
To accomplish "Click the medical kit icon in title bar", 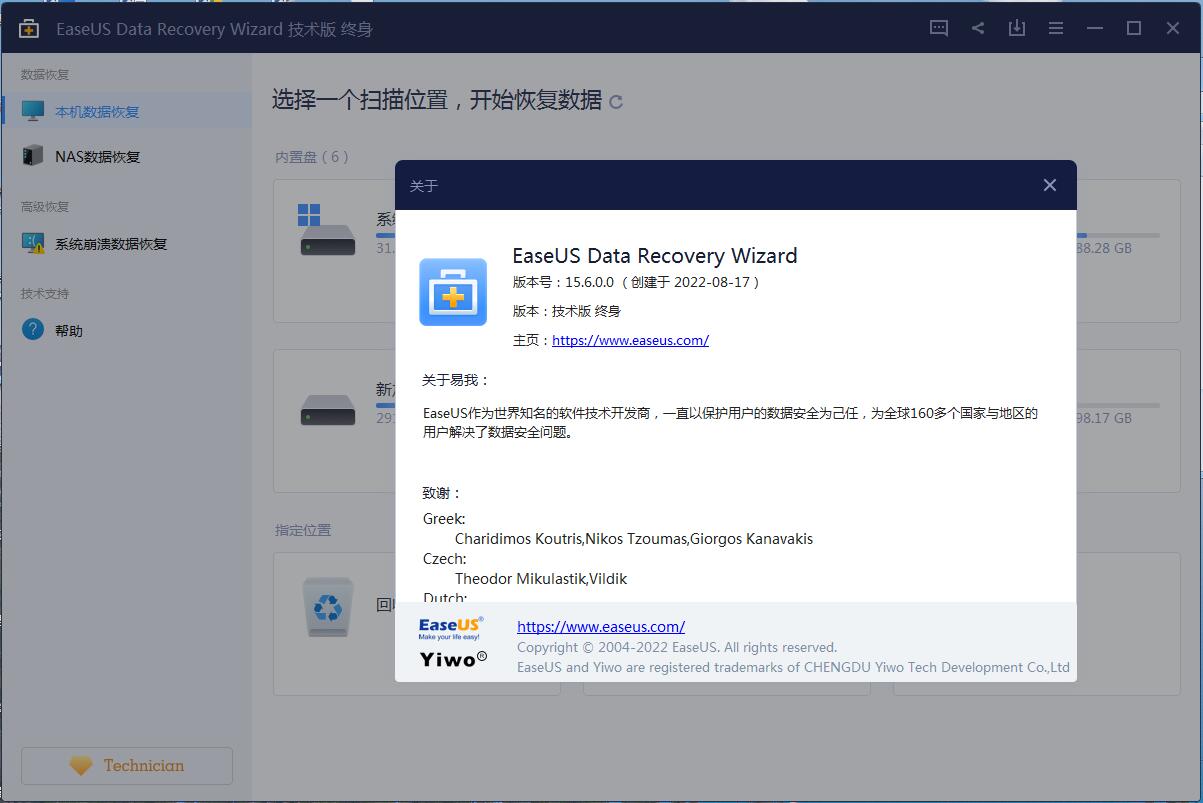I will pyautogui.click(x=29, y=28).
